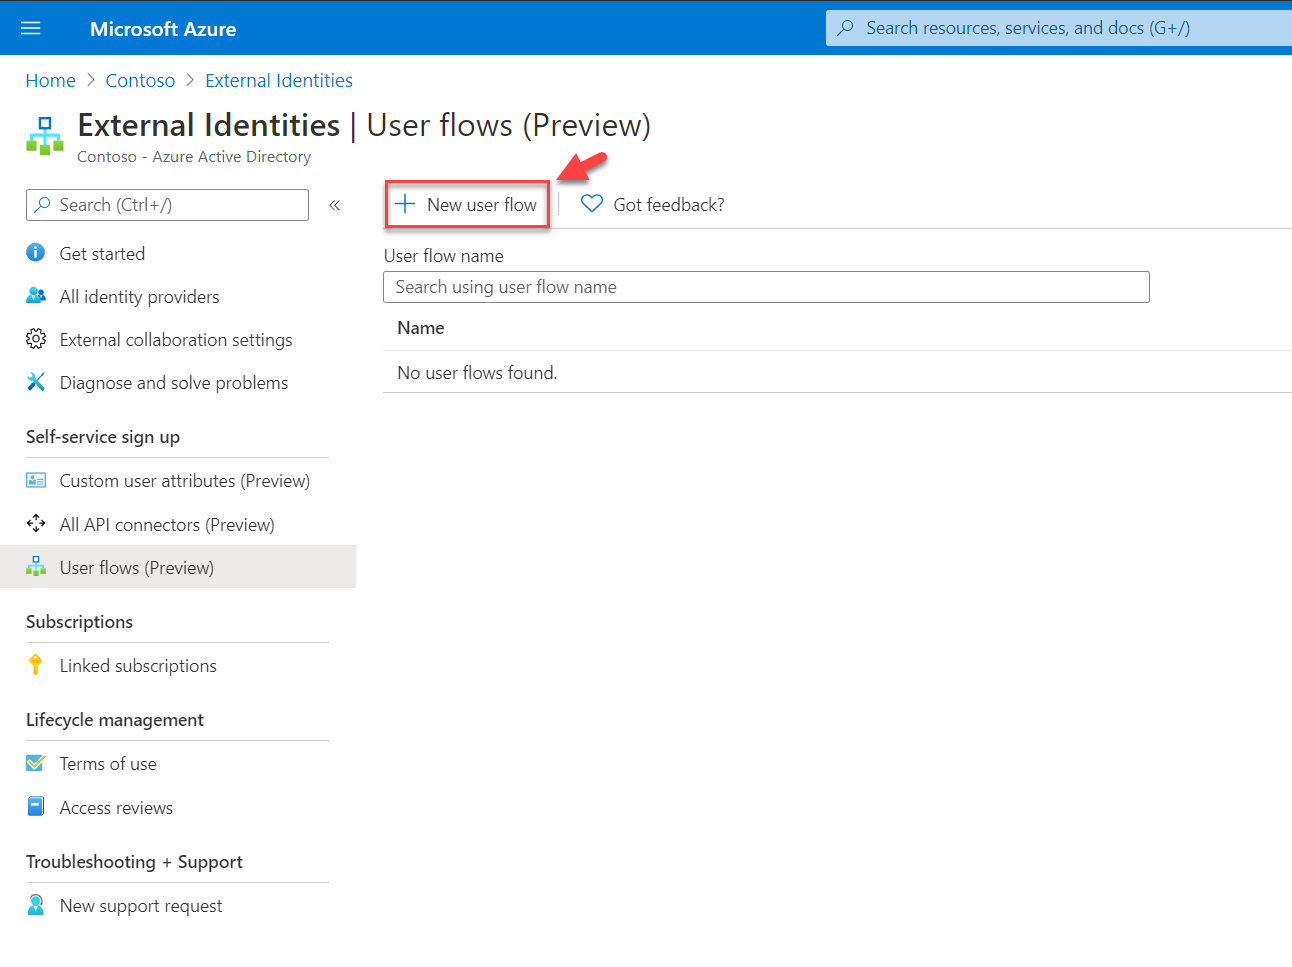
Task: Click the magnifier icon in sidebar search
Action: (x=42, y=205)
